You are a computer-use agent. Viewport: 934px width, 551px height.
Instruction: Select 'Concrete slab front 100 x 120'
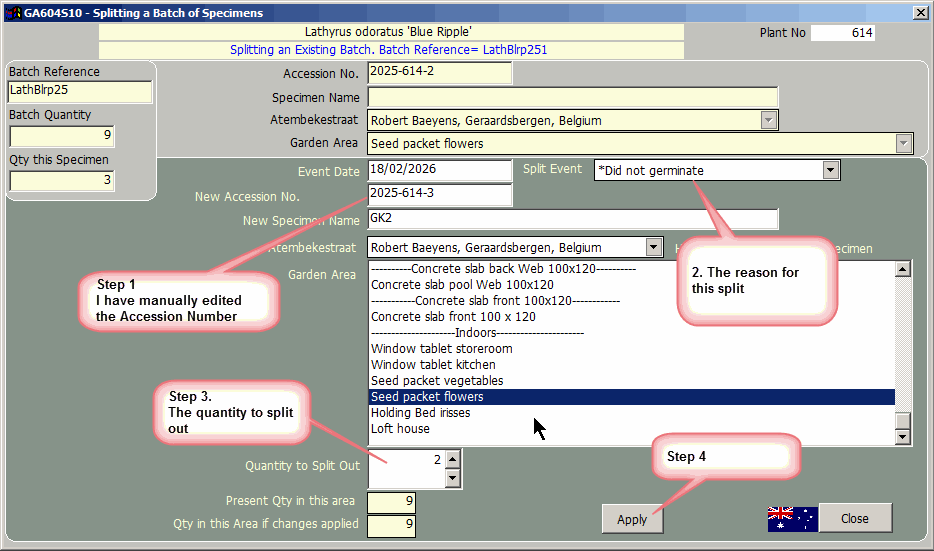(x=453, y=317)
